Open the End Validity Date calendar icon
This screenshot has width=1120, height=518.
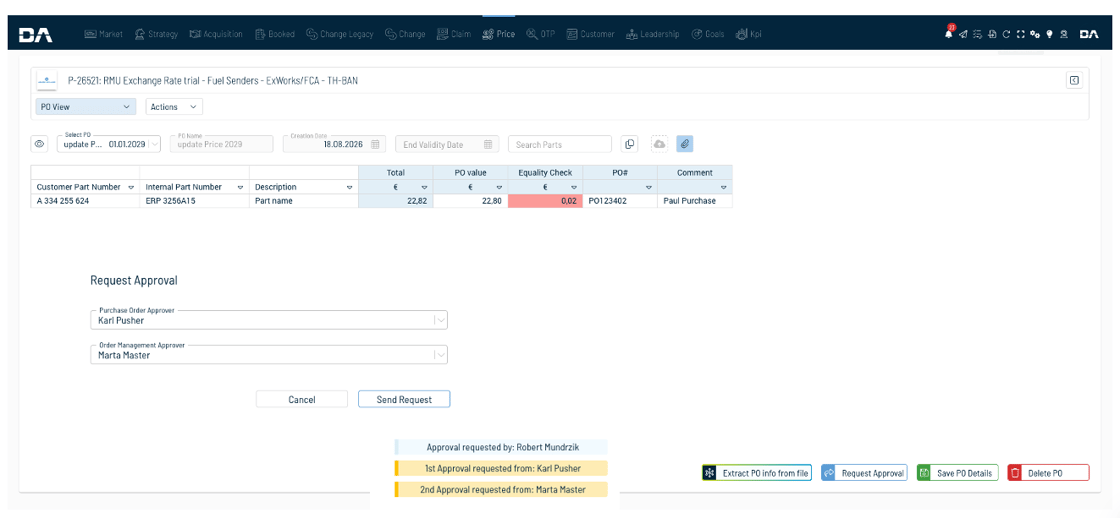click(x=488, y=144)
